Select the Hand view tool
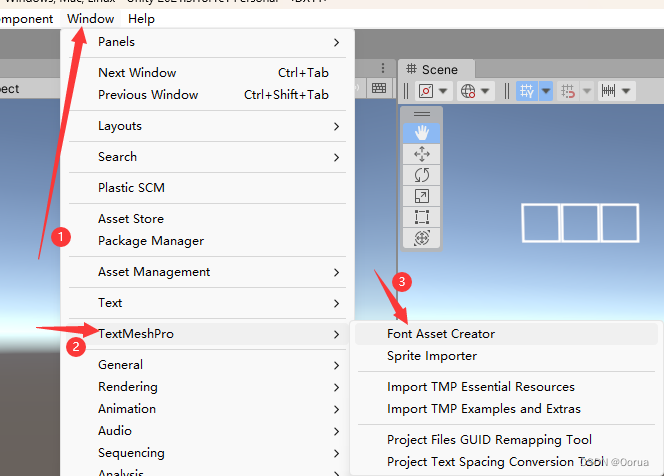 tap(422, 133)
